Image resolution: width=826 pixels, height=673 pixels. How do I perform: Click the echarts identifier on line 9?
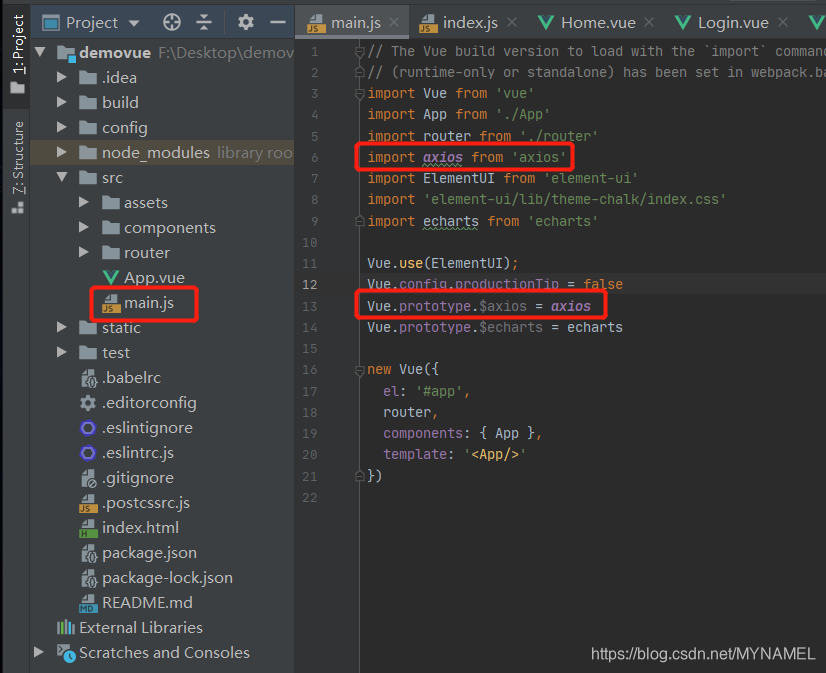pos(451,221)
